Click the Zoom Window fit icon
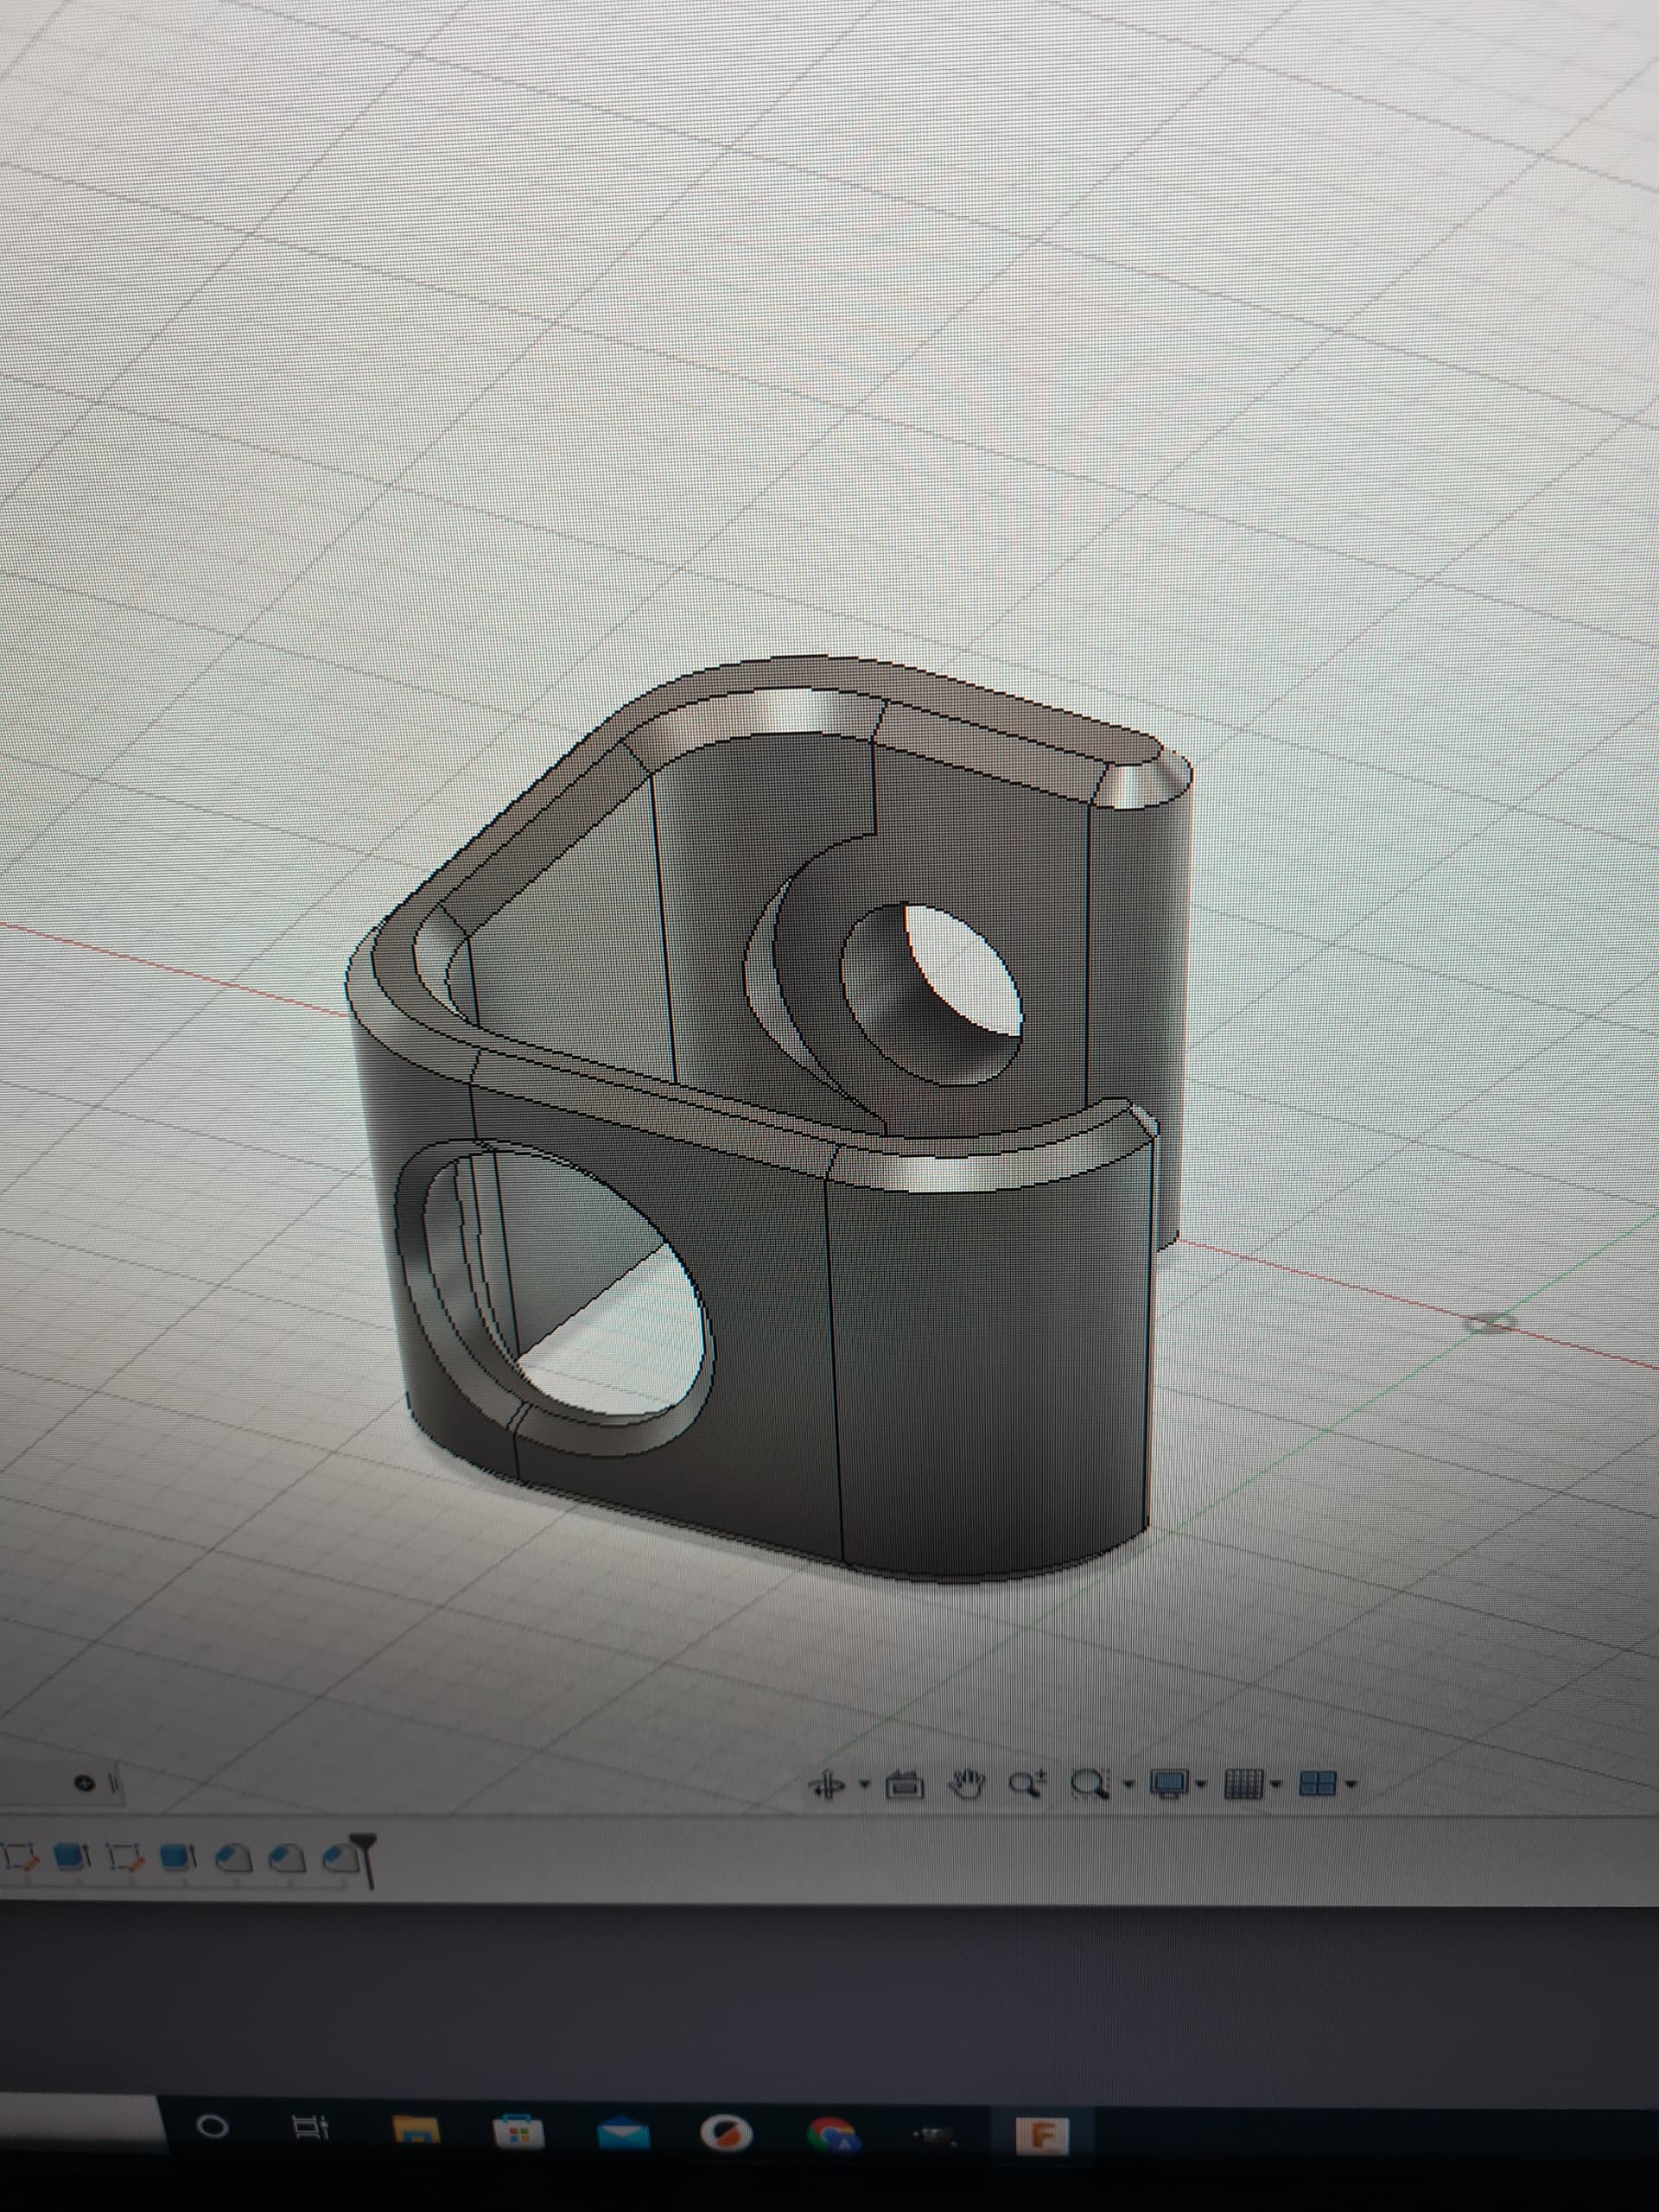Viewport: 1659px width, 2212px height. click(1089, 1783)
